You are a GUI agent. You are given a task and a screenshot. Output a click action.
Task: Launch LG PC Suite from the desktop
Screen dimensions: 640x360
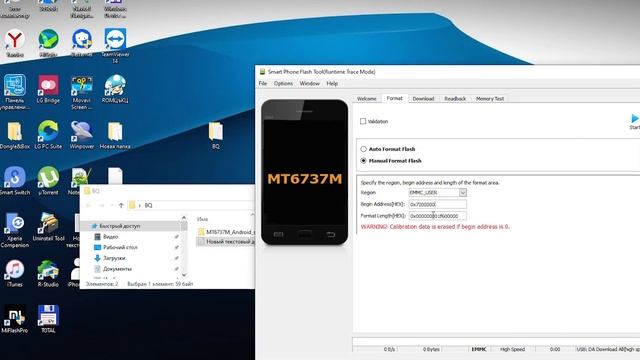pyautogui.click(x=48, y=135)
